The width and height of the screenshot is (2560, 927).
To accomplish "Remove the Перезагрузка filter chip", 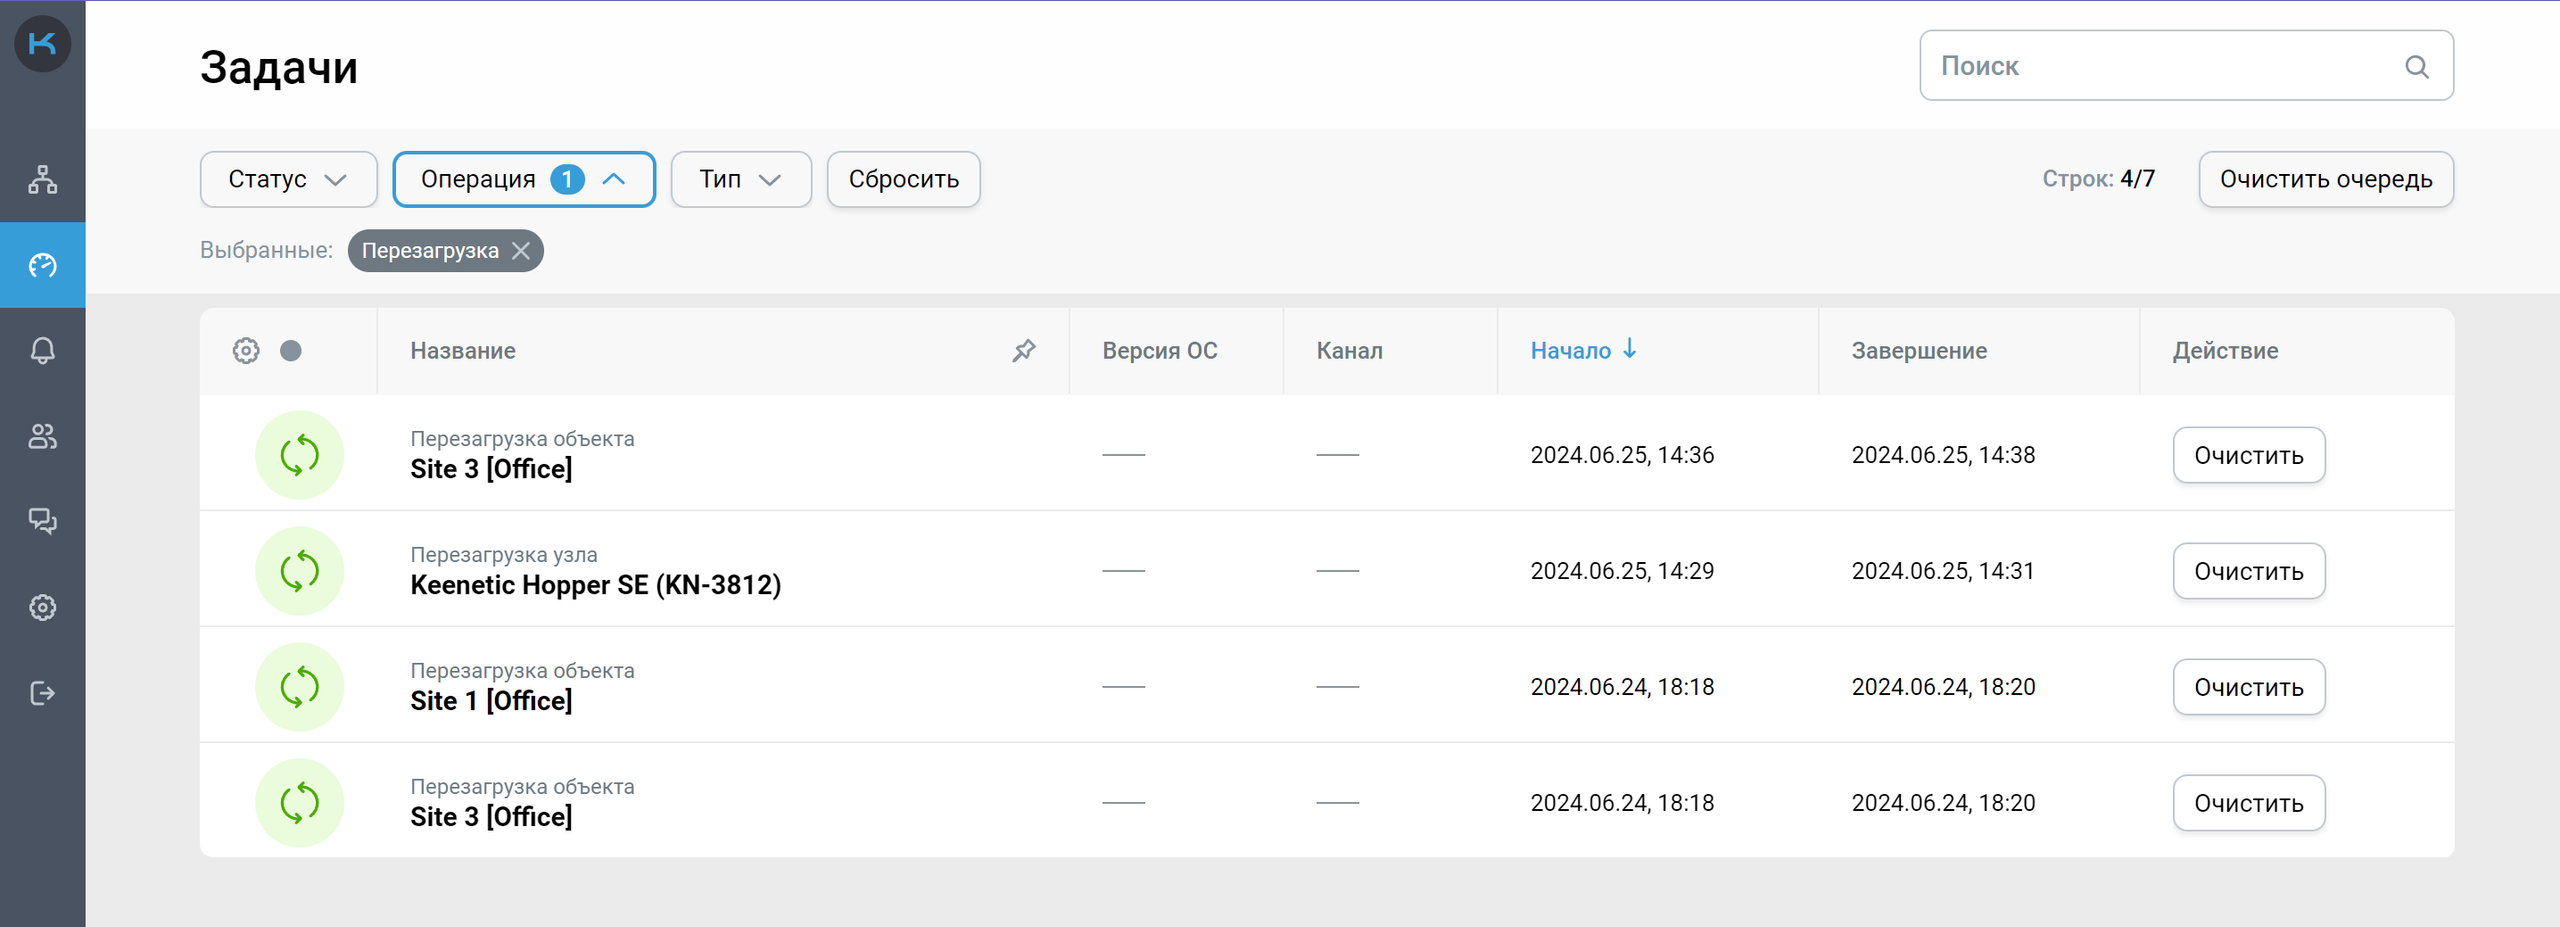I will pos(521,251).
